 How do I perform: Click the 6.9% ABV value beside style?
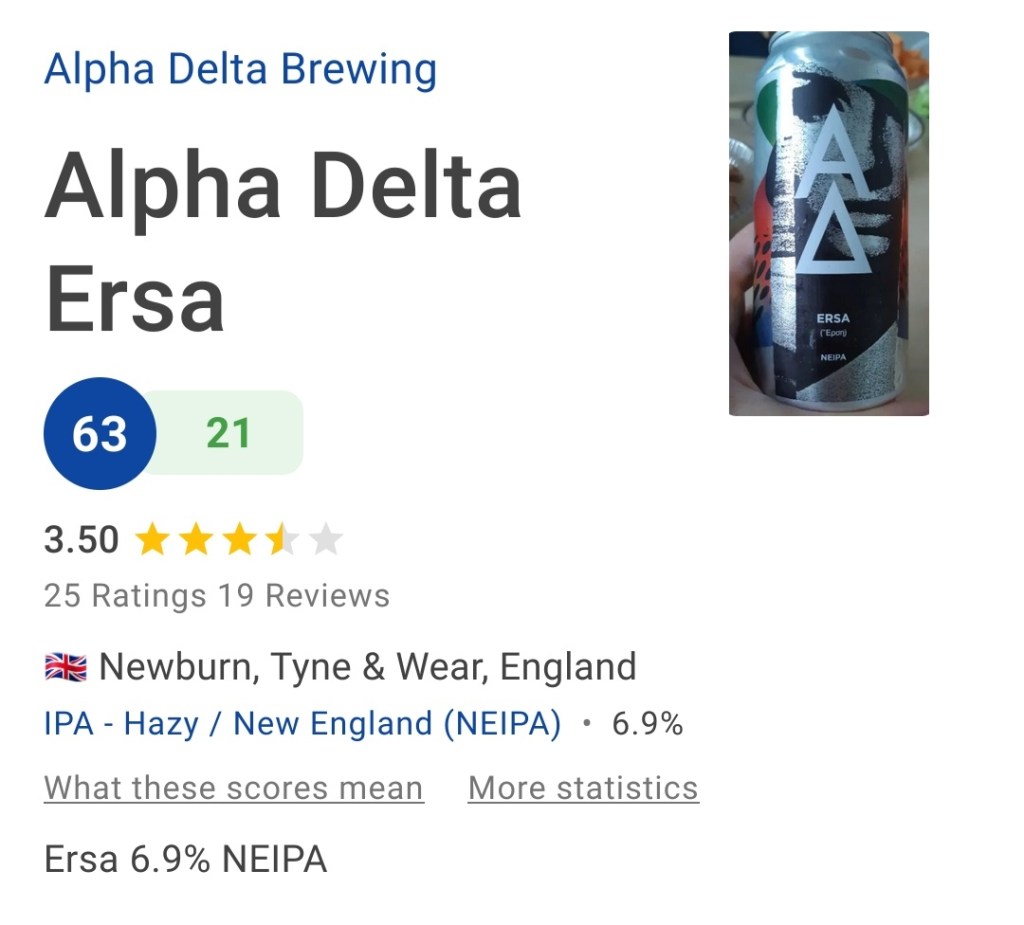(647, 723)
